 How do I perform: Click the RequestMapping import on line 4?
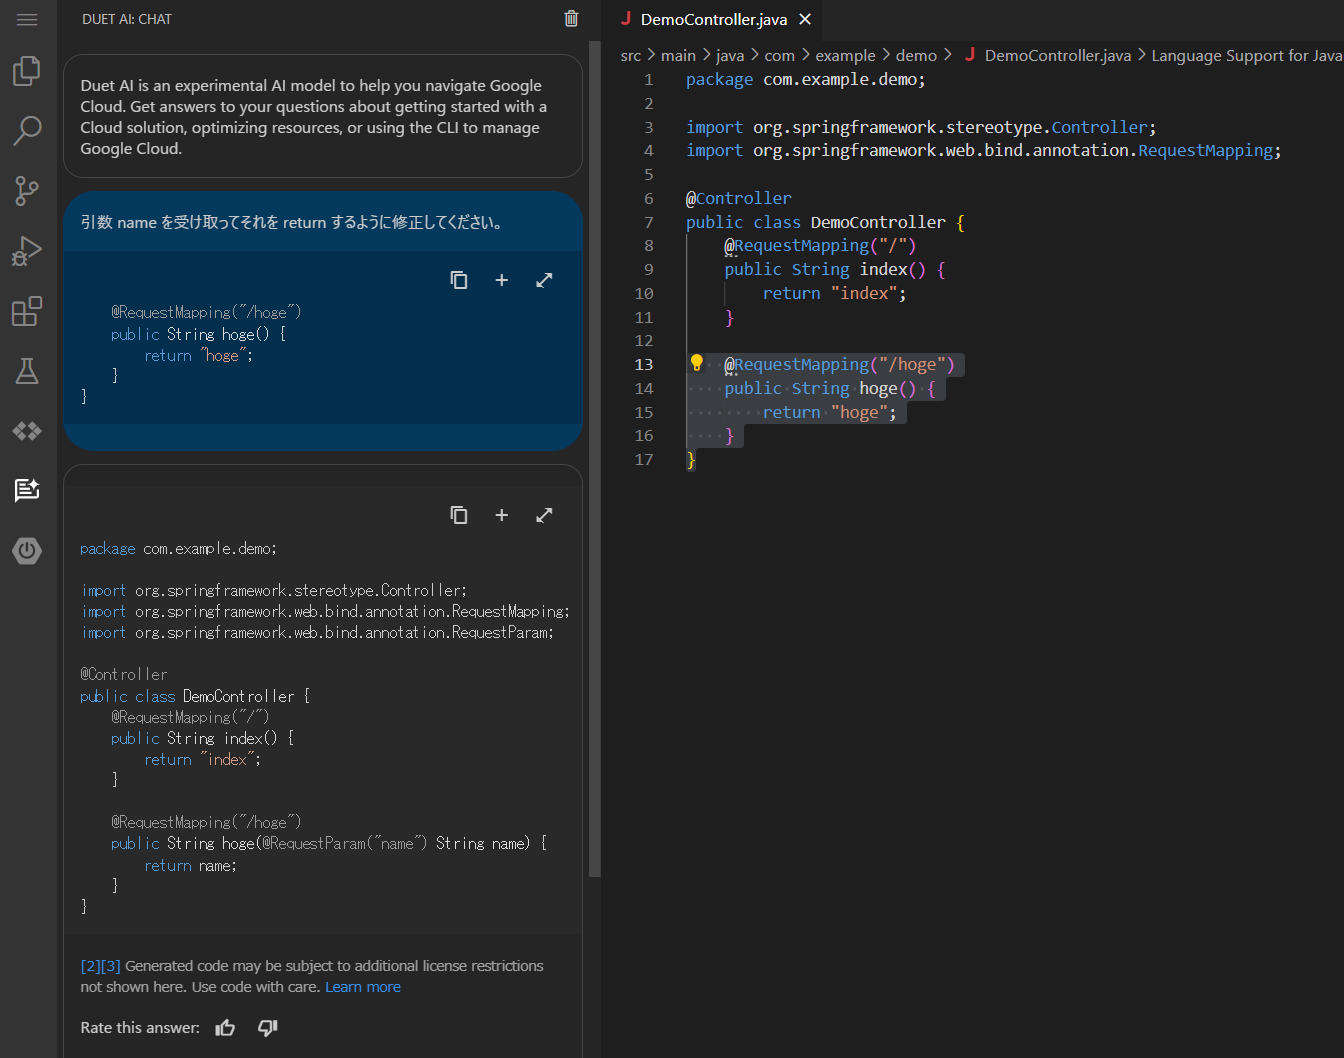[983, 150]
